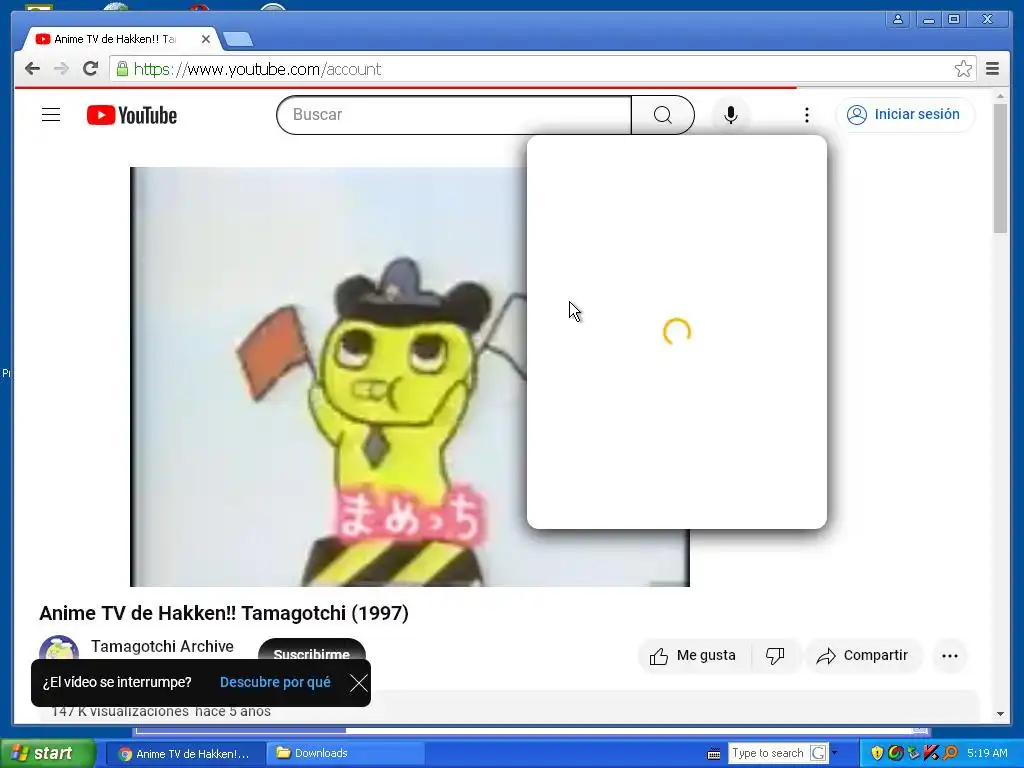This screenshot has height=768, width=1024.
Task: Click the magnifier search button
Action: coord(663,115)
